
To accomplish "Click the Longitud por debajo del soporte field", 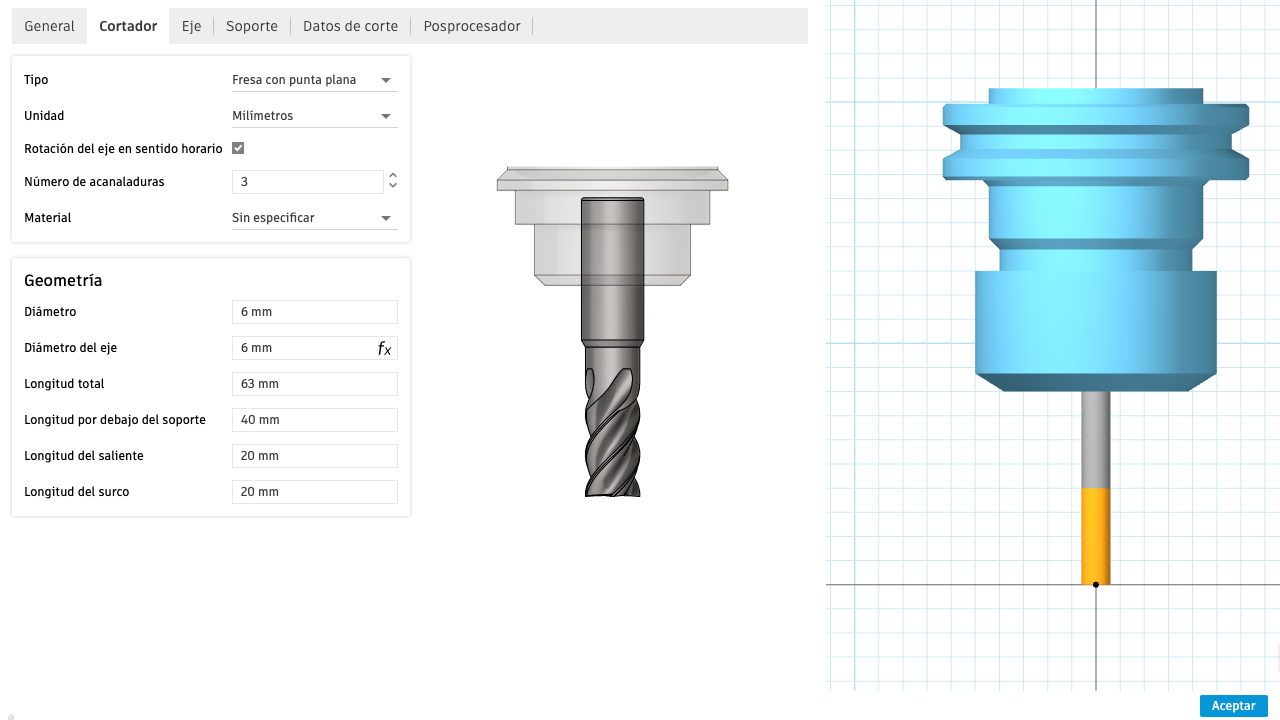I will click(314, 420).
